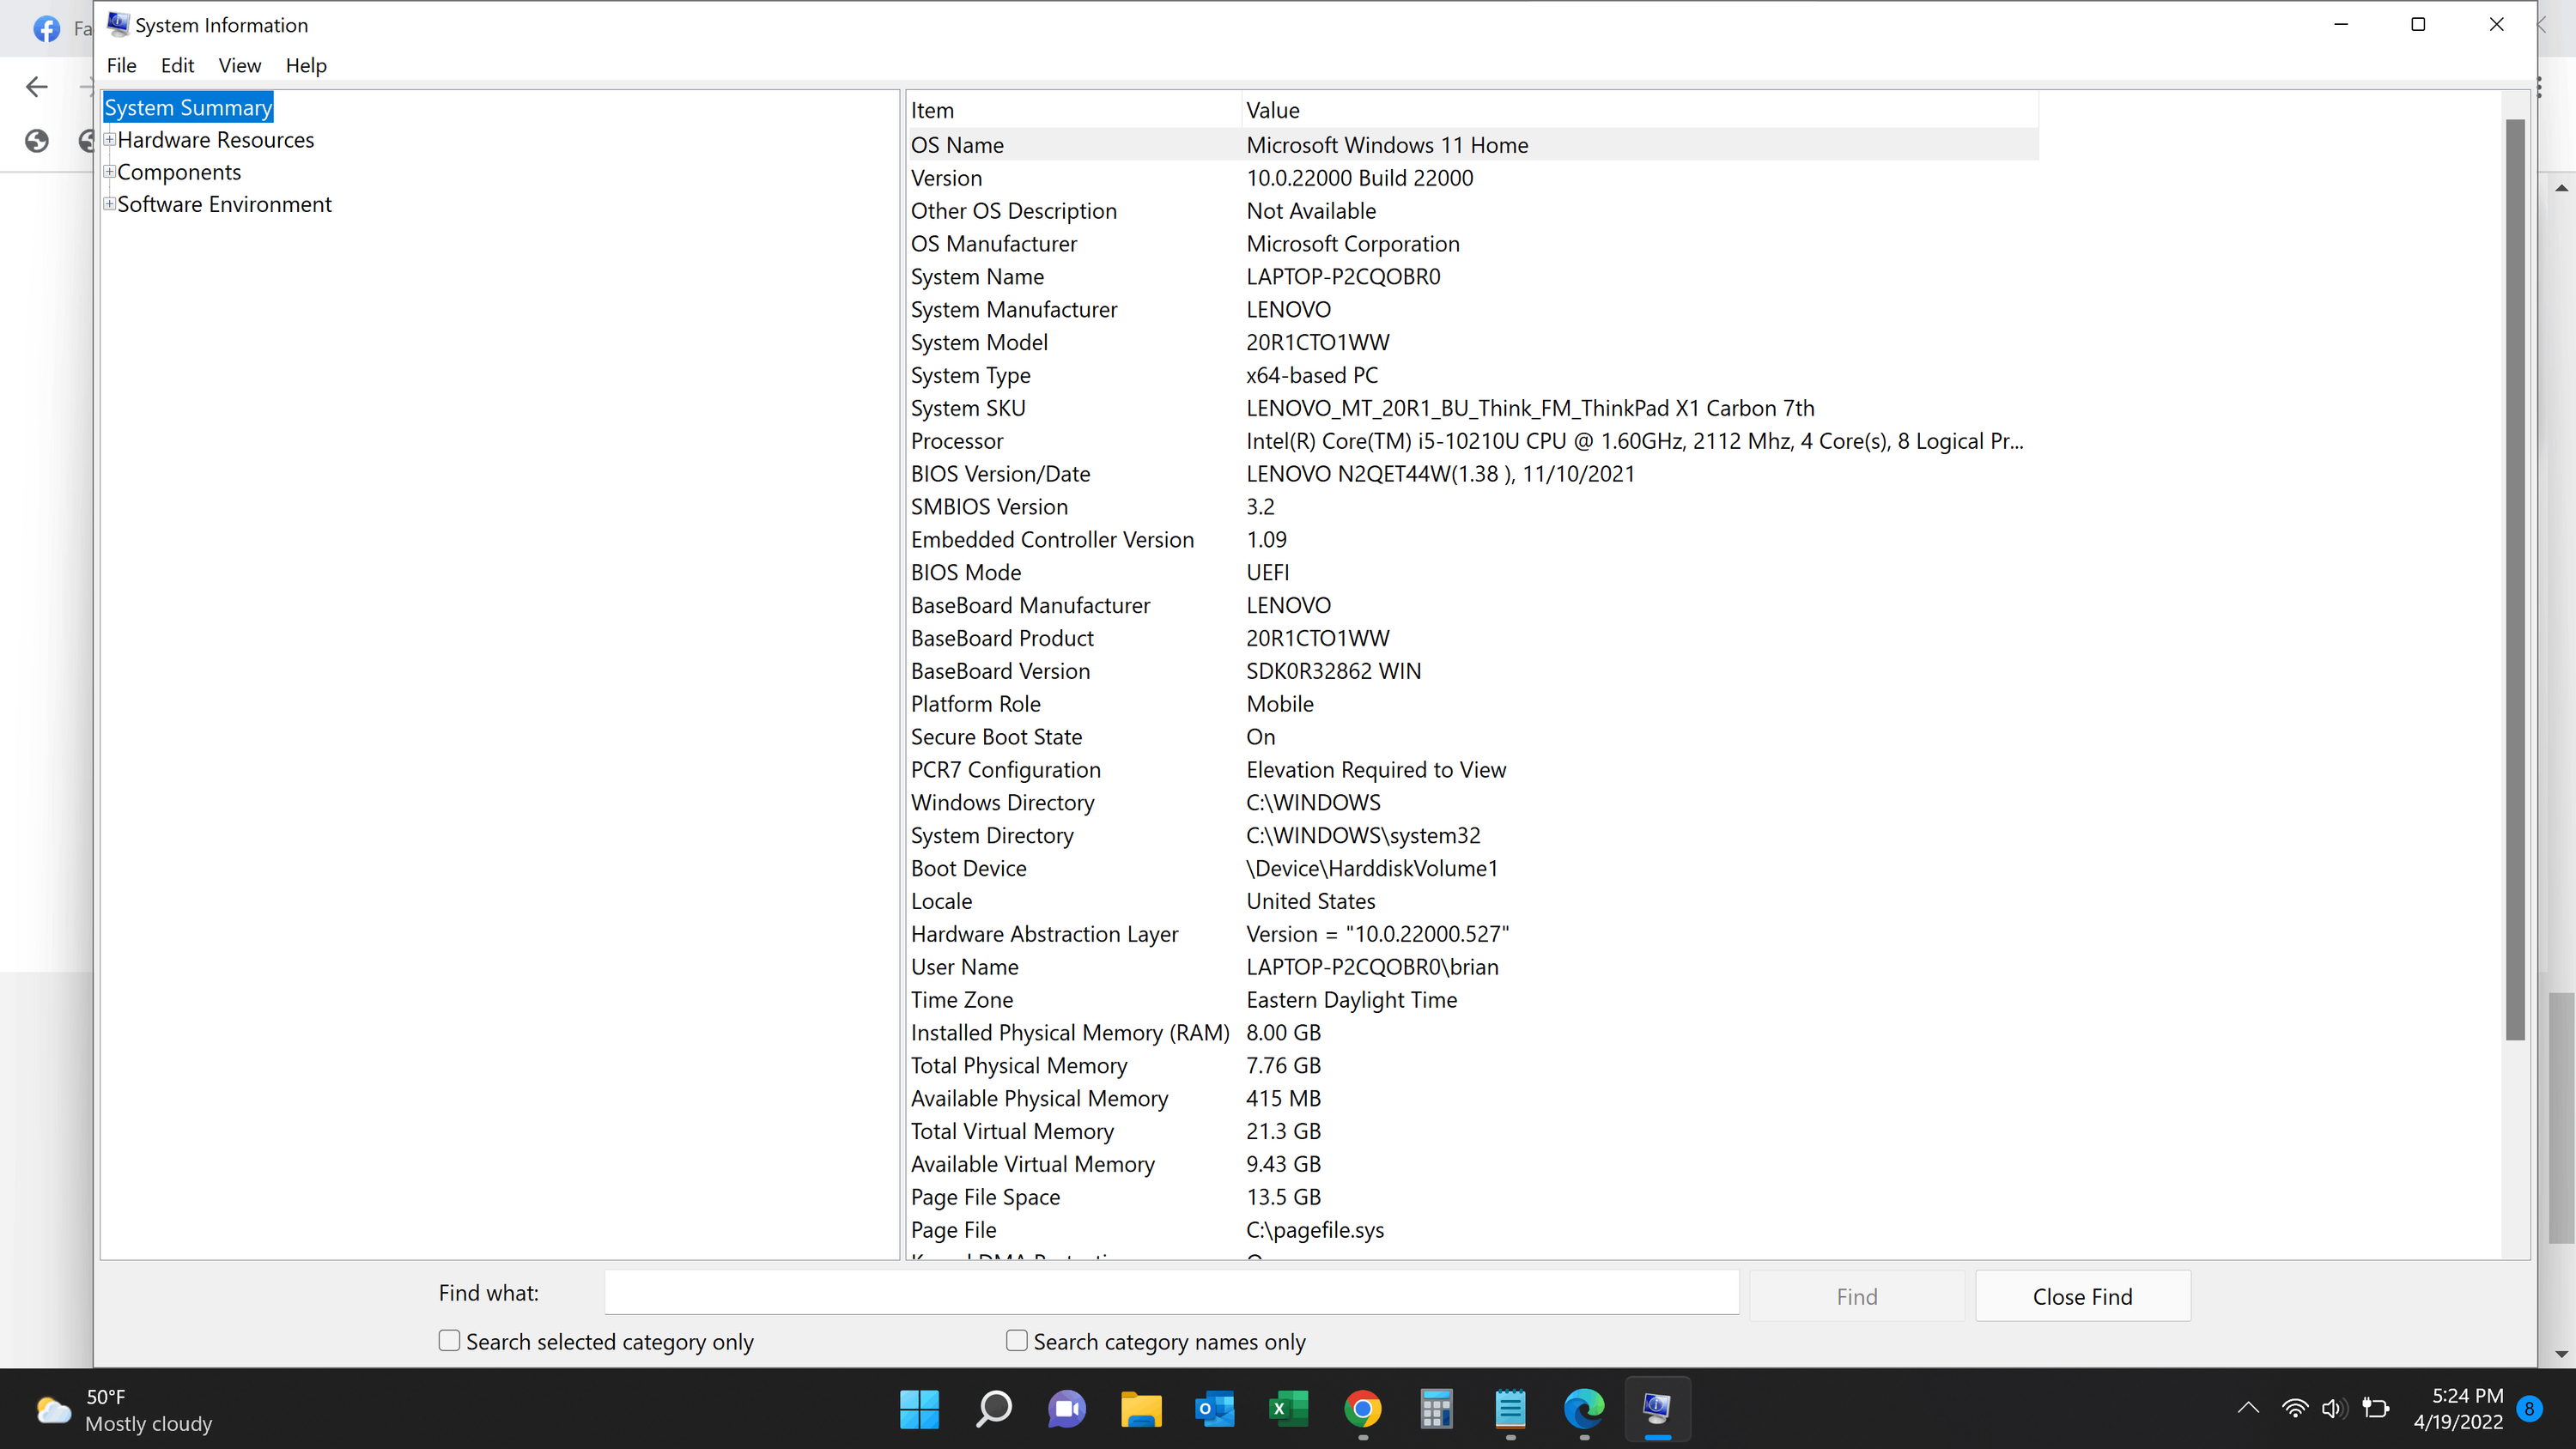The width and height of the screenshot is (2576, 1449).
Task: Show hidden tray icons chevron
Action: pyautogui.click(x=2248, y=1409)
